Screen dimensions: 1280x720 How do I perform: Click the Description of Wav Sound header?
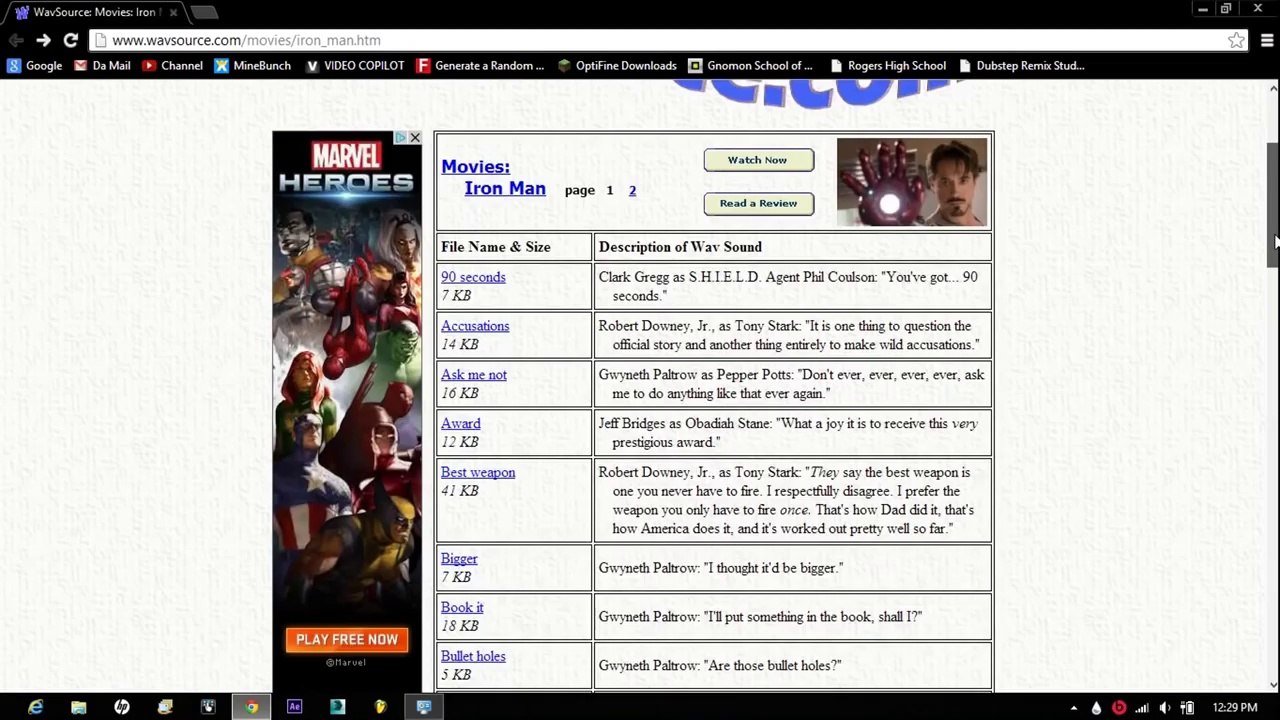pos(680,247)
